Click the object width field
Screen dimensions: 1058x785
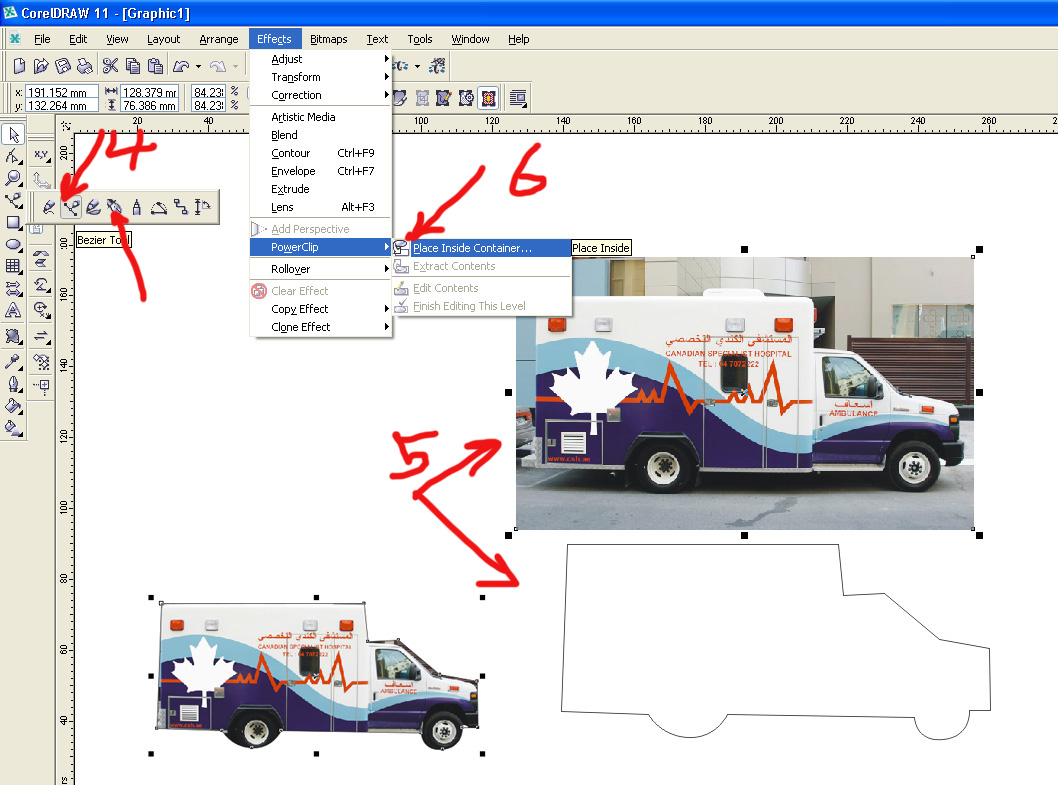(149, 92)
